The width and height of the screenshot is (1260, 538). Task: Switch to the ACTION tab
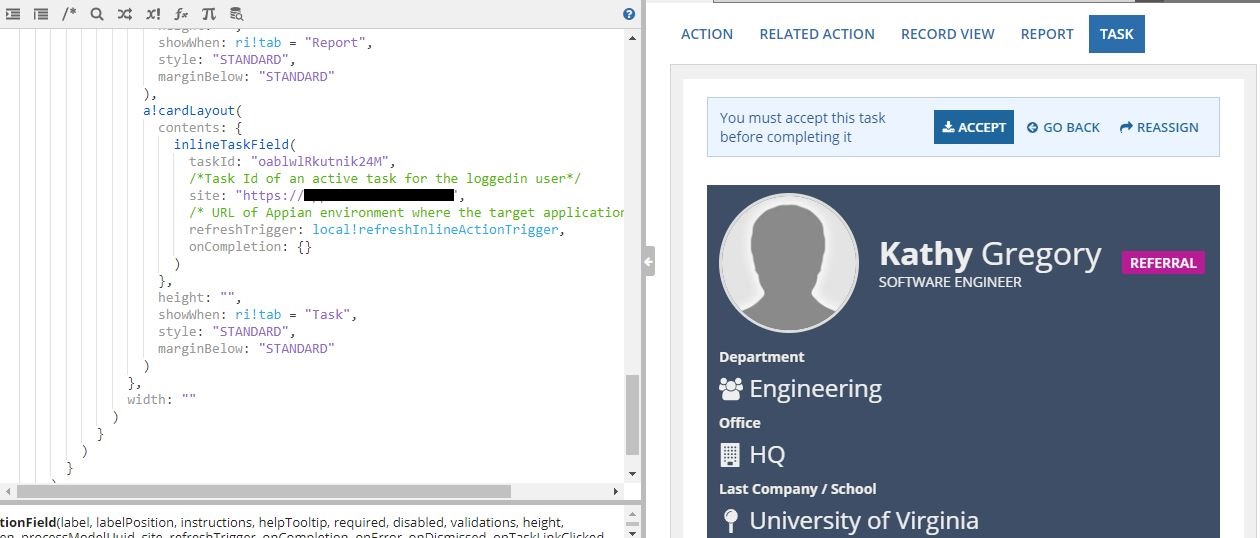click(707, 34)
